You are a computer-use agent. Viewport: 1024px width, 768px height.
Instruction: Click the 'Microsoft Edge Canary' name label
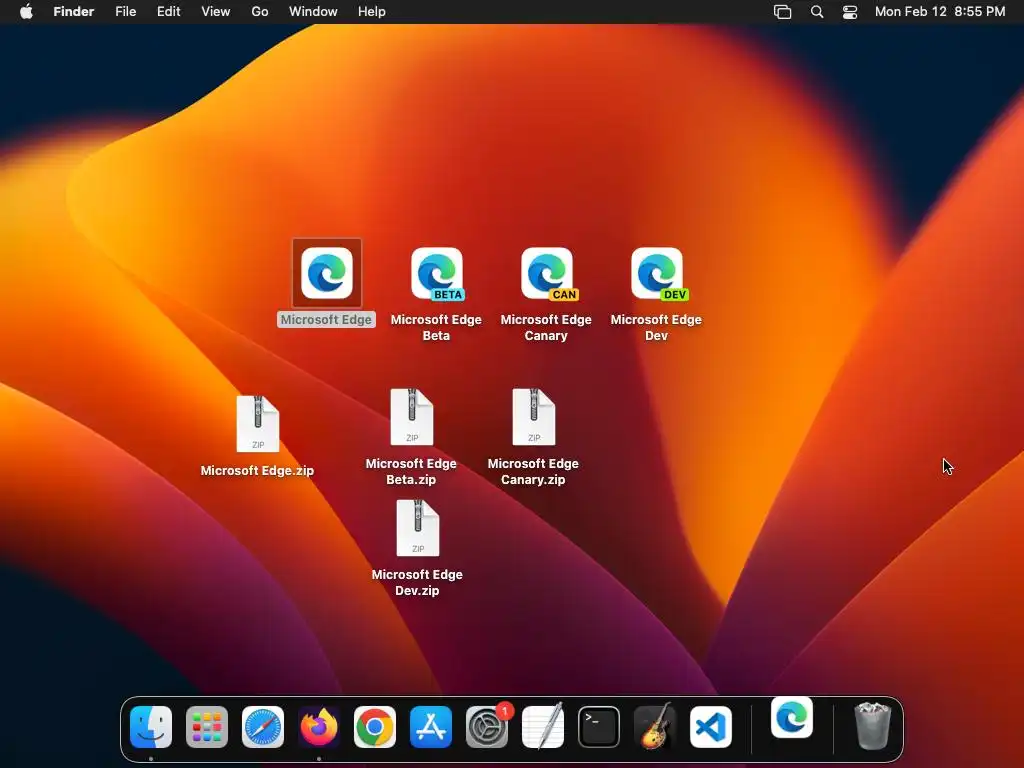(546, 327)
